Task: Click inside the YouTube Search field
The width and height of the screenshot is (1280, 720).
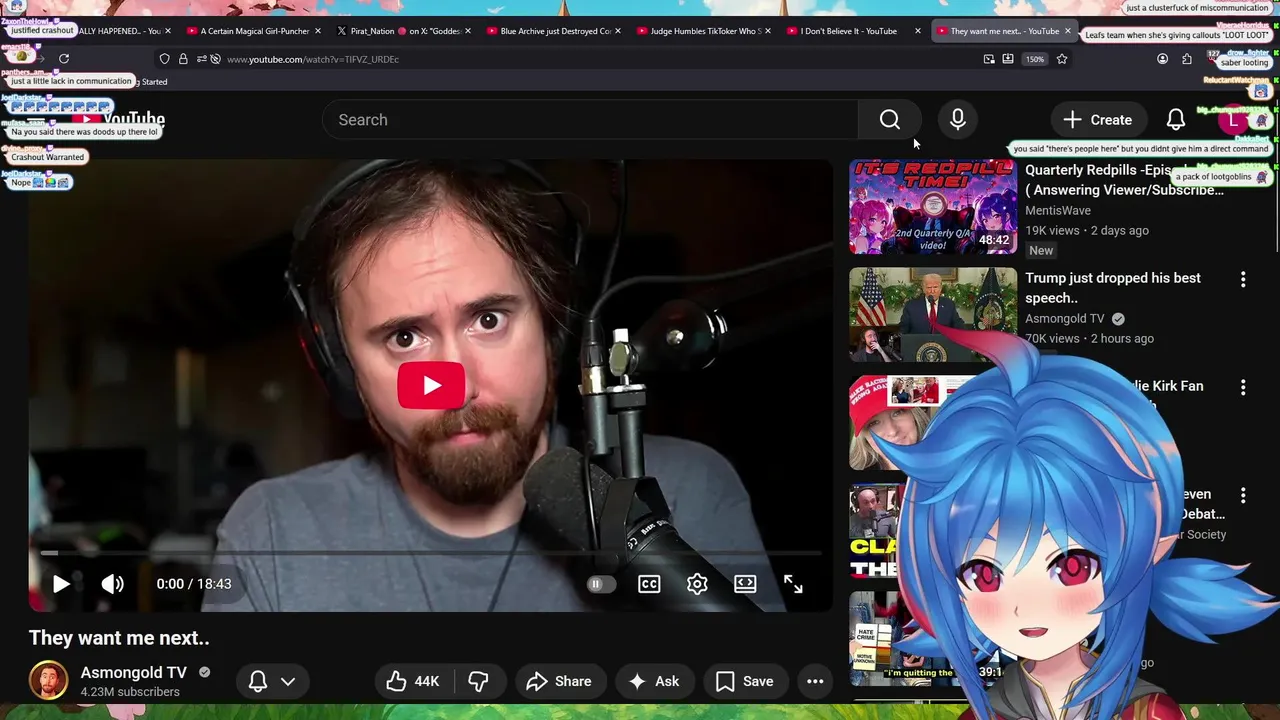Action: click(x=590, y=120)
